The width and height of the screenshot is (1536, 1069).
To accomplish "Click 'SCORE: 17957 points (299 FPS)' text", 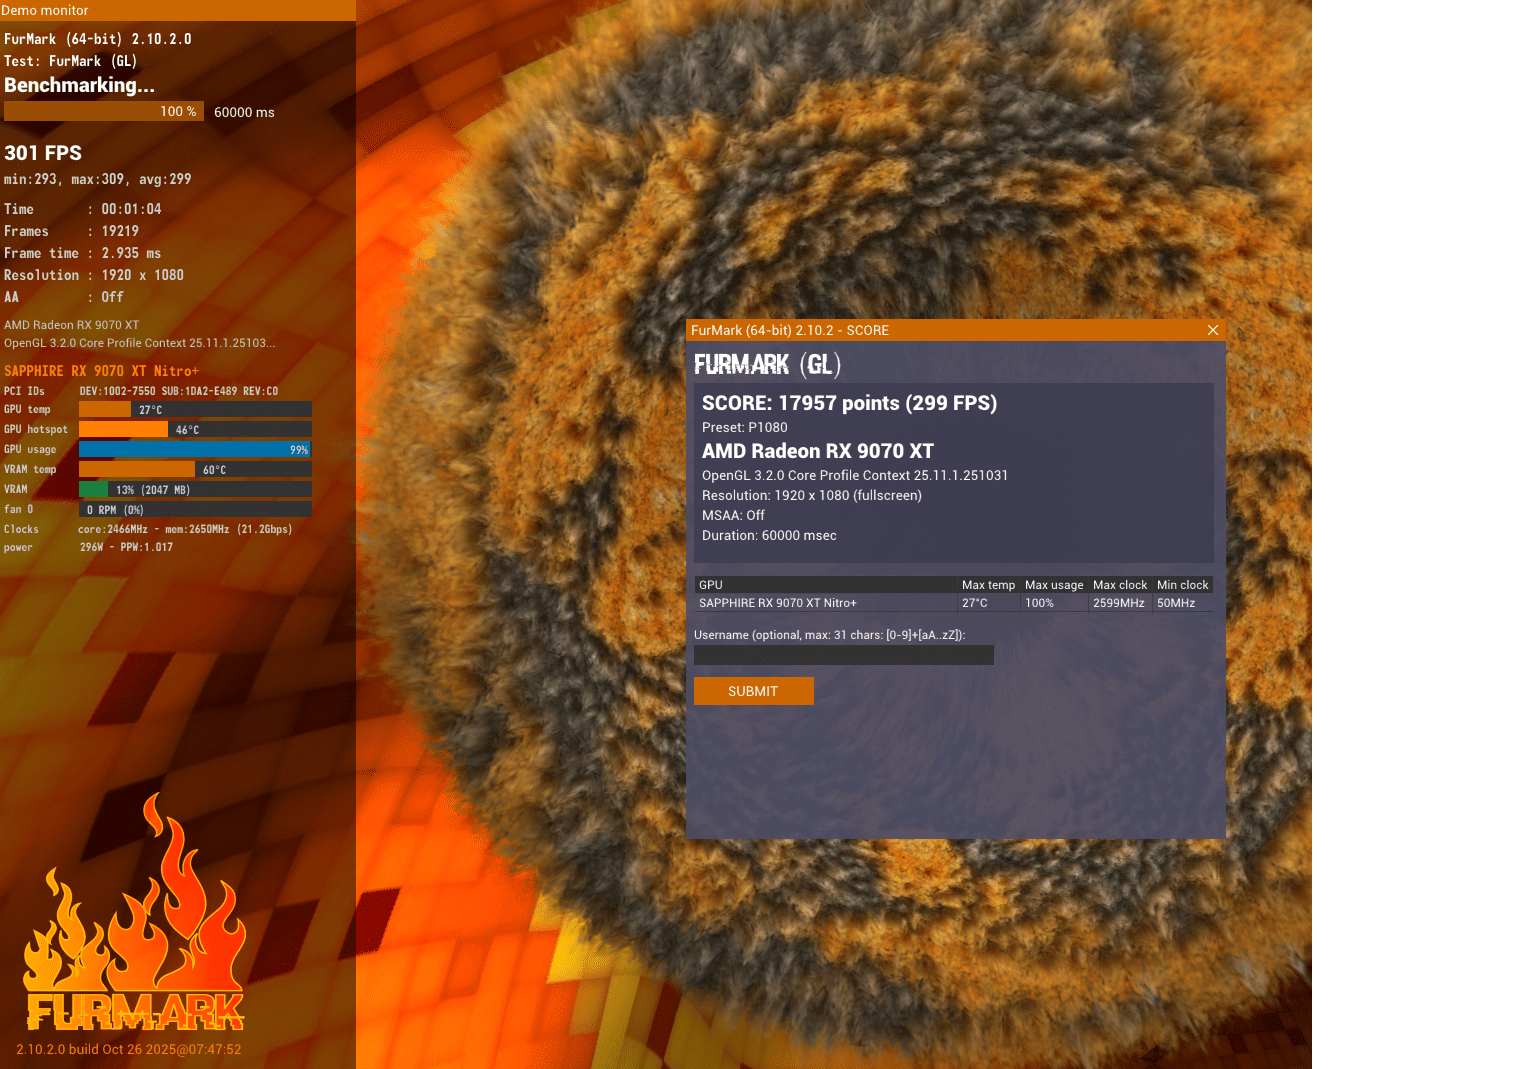I will coord(849,403).
